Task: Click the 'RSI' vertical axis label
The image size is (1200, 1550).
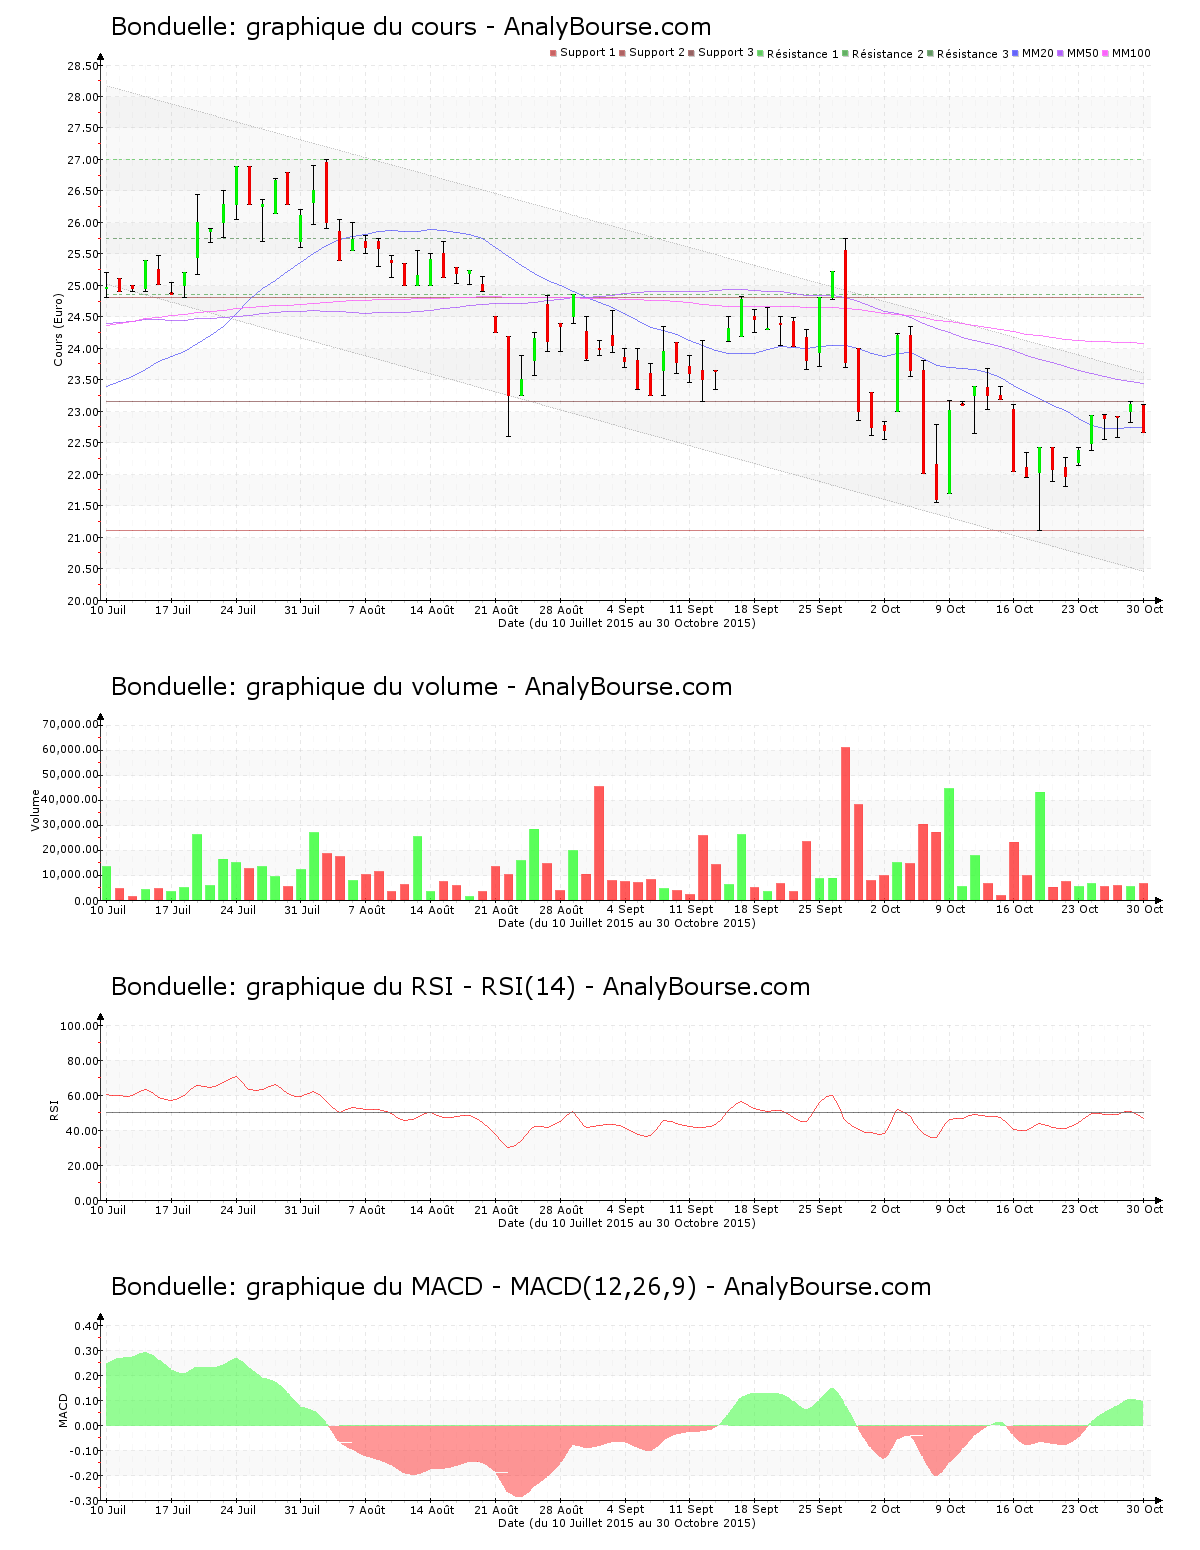Action: coord(54,1110)
